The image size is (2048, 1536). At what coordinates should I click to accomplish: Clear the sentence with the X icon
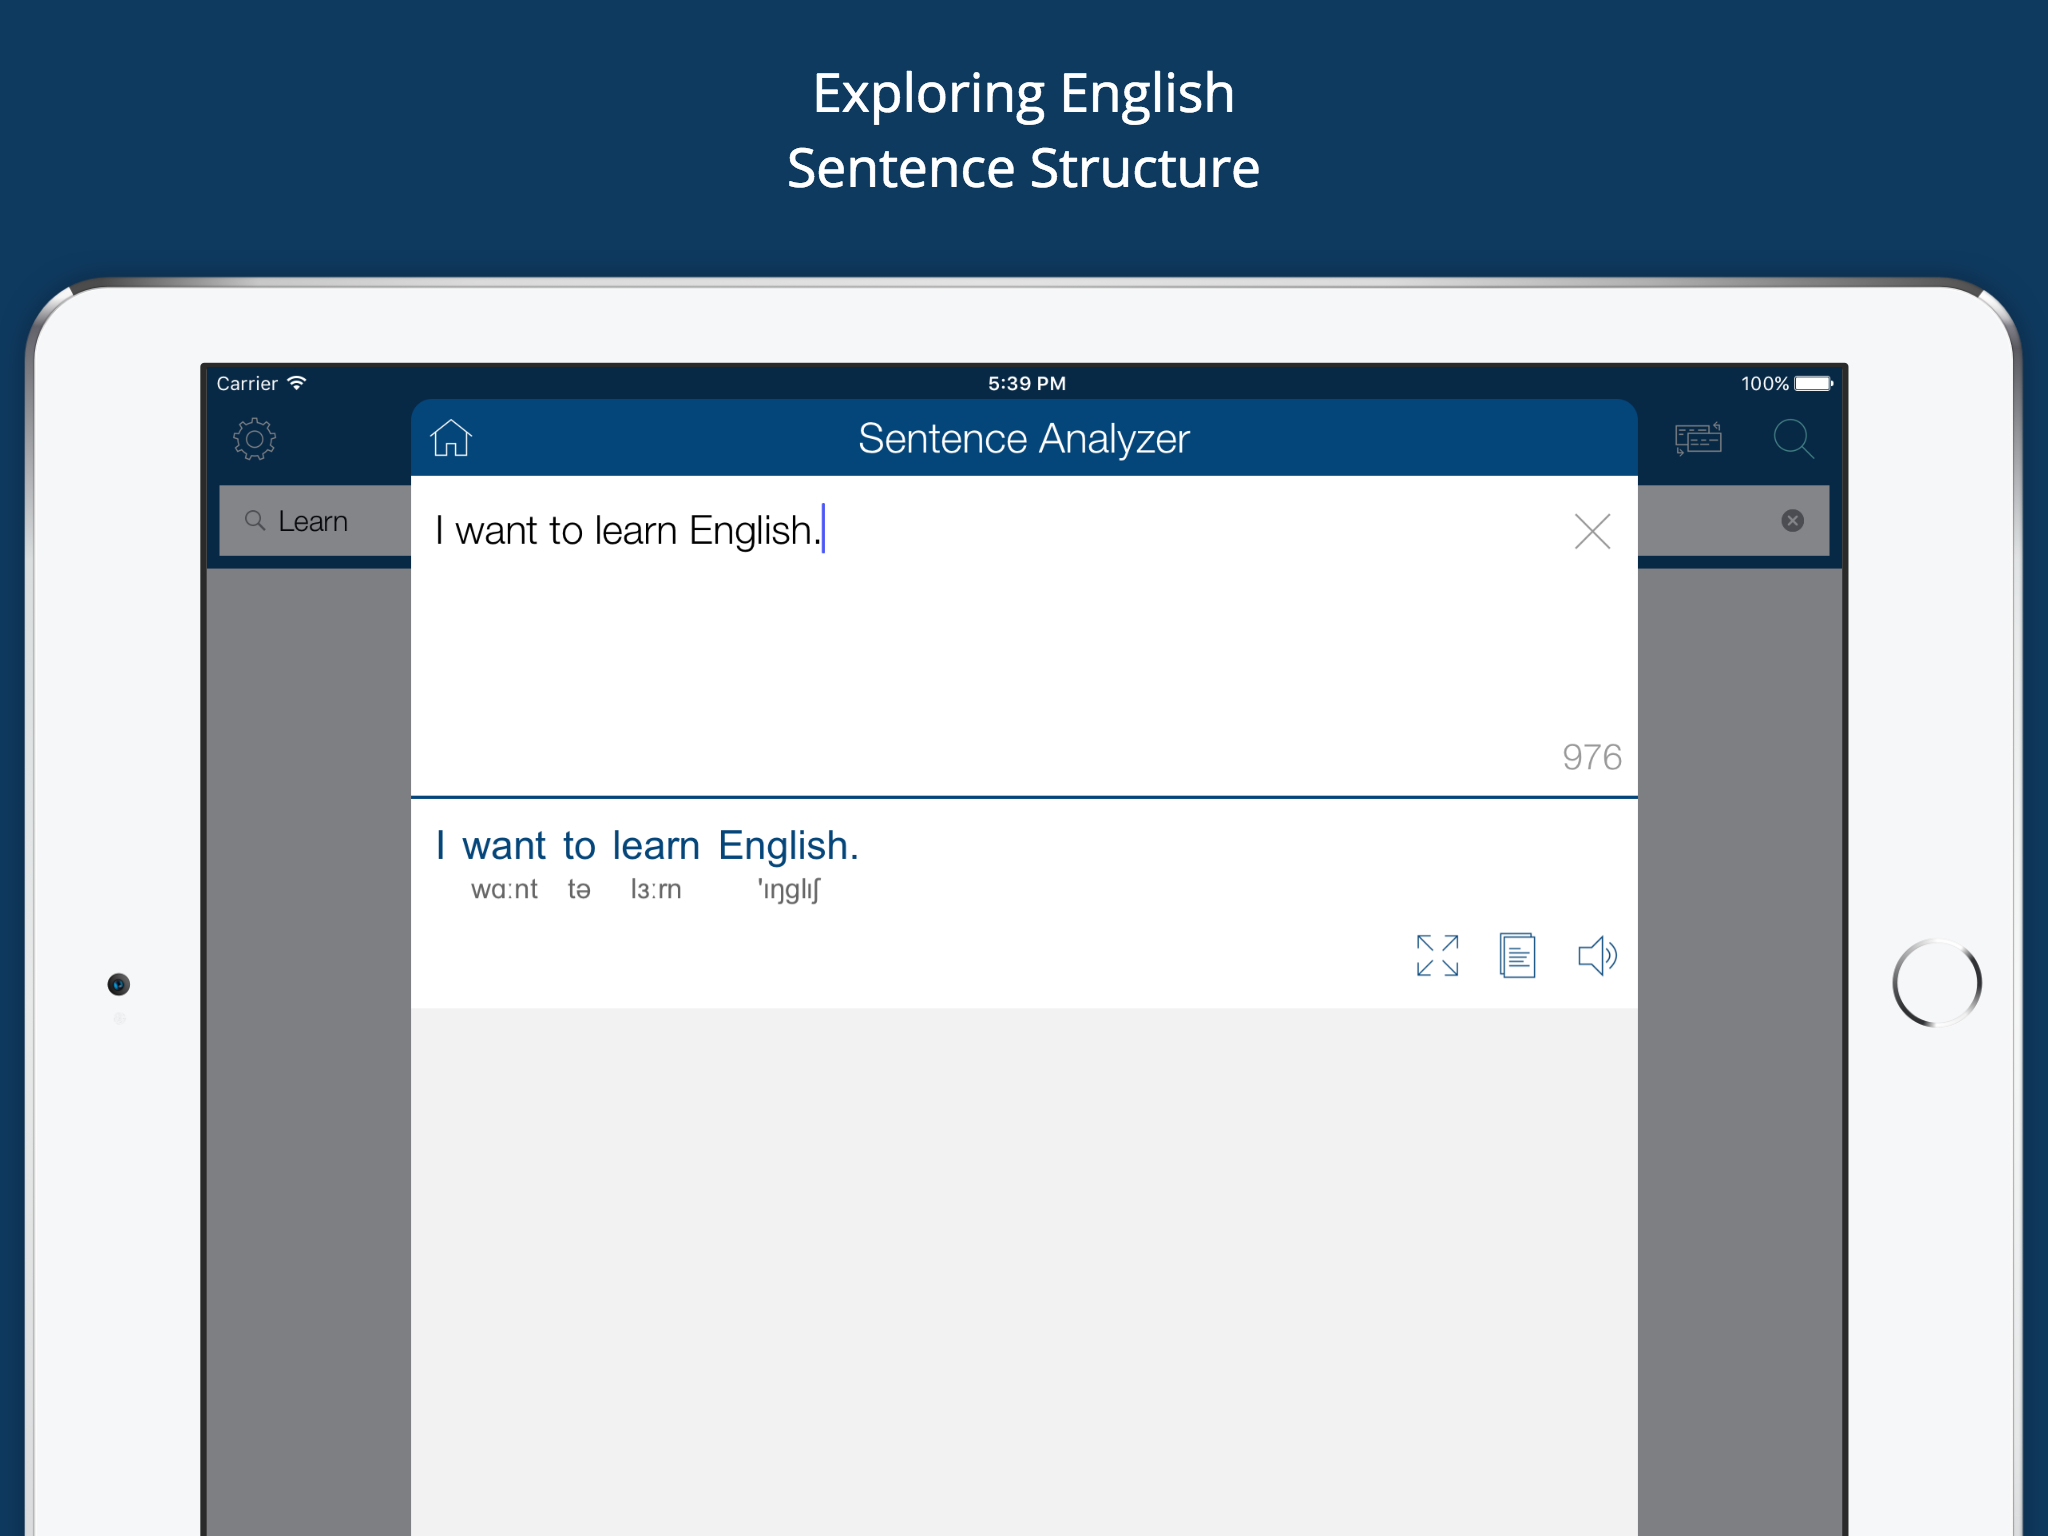(1592, 531)
